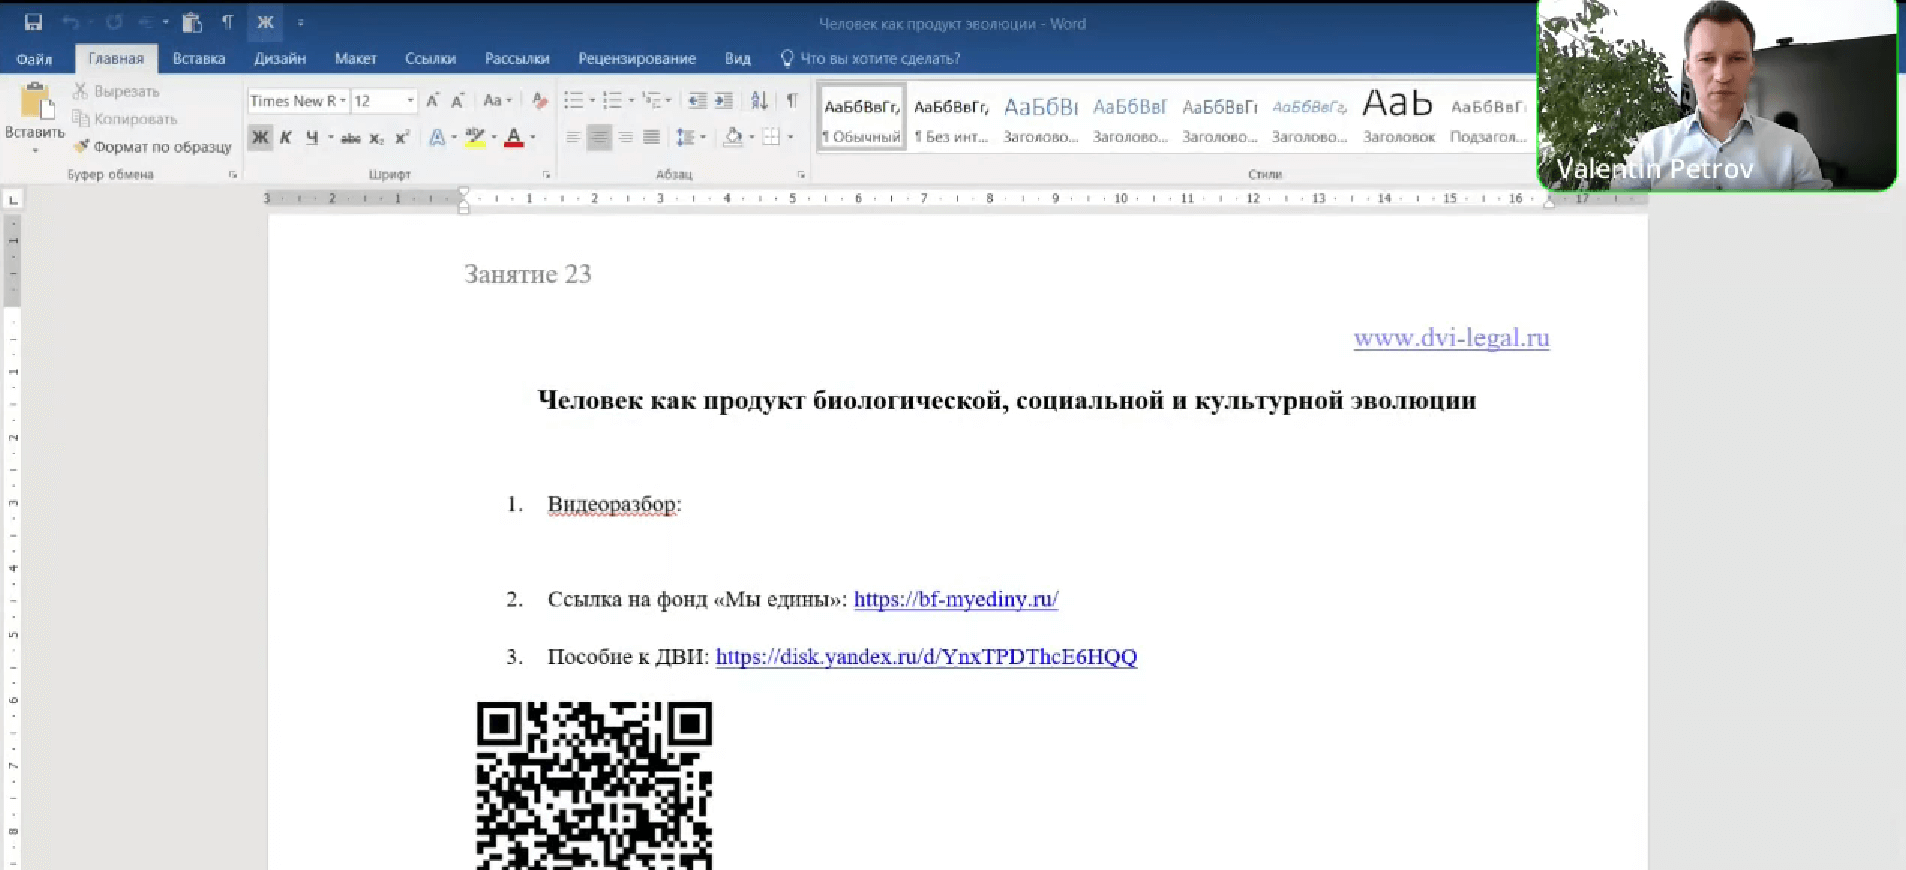
Task: Open the text effects A menu
Action: [x=437, y=138]
